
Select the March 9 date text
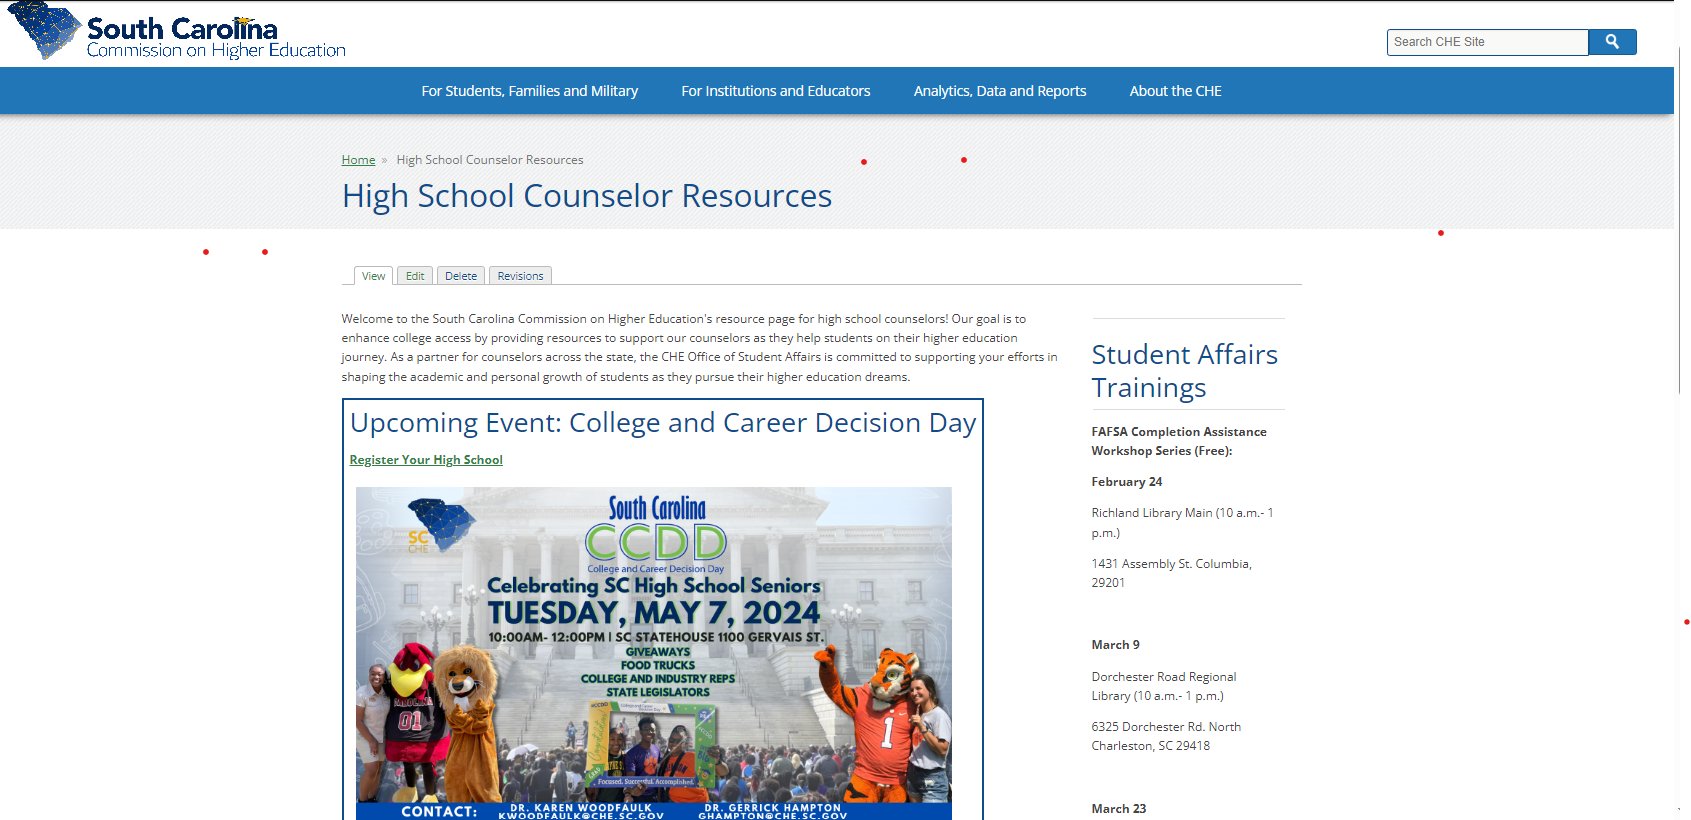tap(1115, 645)
